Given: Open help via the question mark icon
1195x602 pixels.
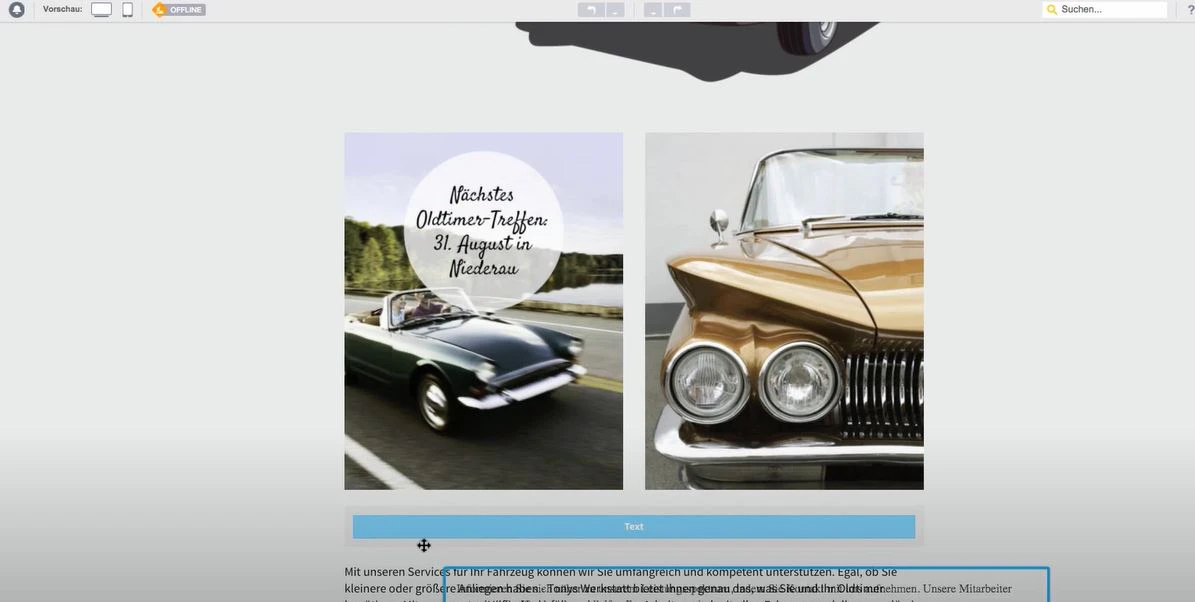Looking at the screenshot, I should pos(1189,8).
